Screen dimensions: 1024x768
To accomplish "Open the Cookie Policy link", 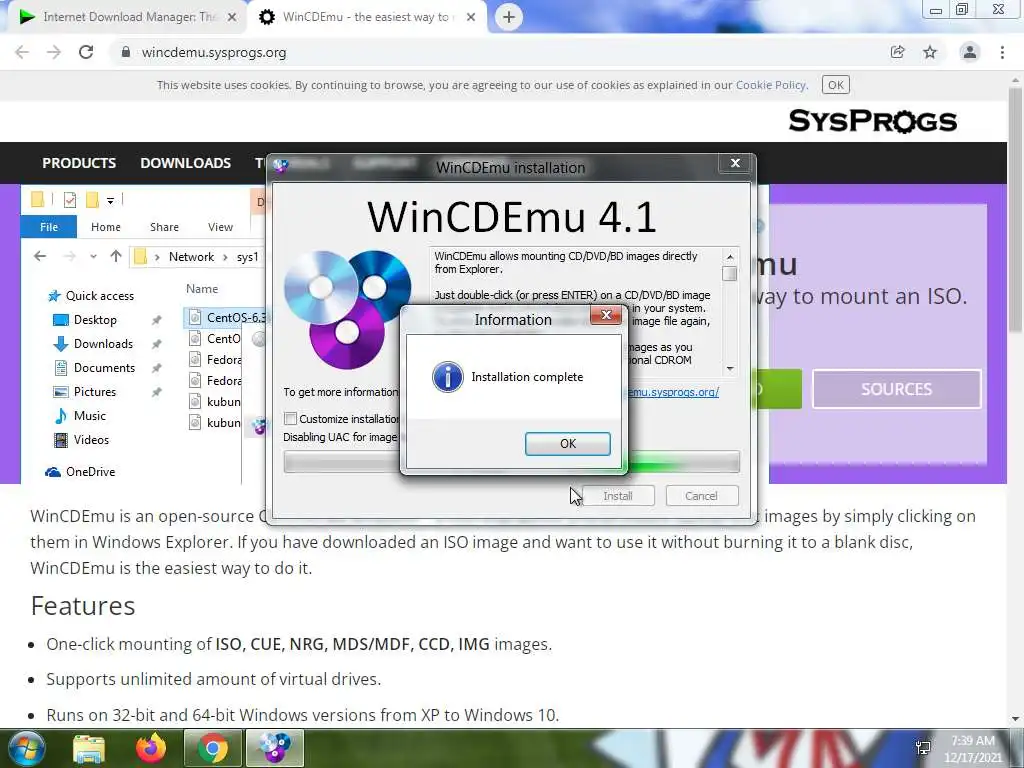I will (771, 85).
